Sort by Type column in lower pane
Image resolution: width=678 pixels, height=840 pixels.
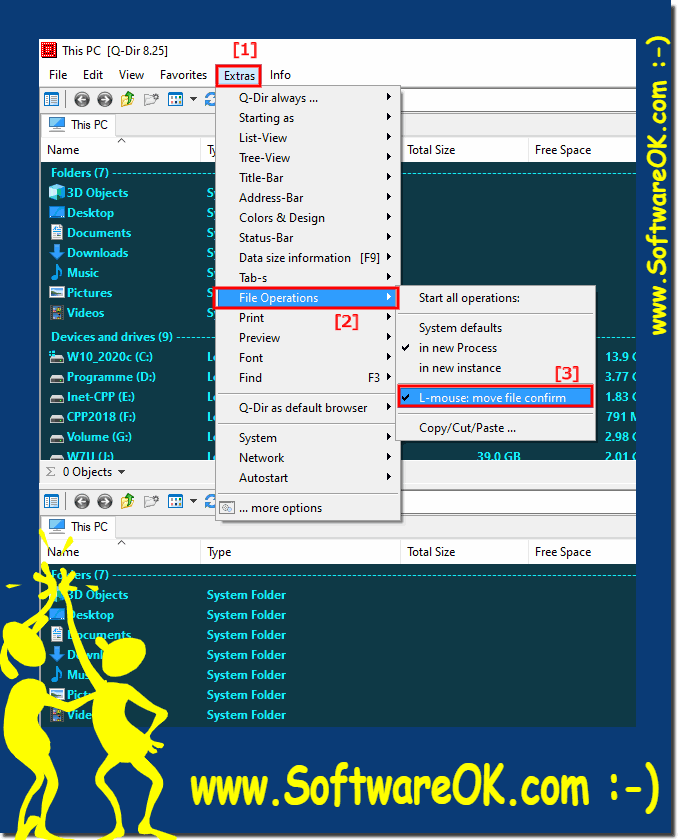point(300,552)
